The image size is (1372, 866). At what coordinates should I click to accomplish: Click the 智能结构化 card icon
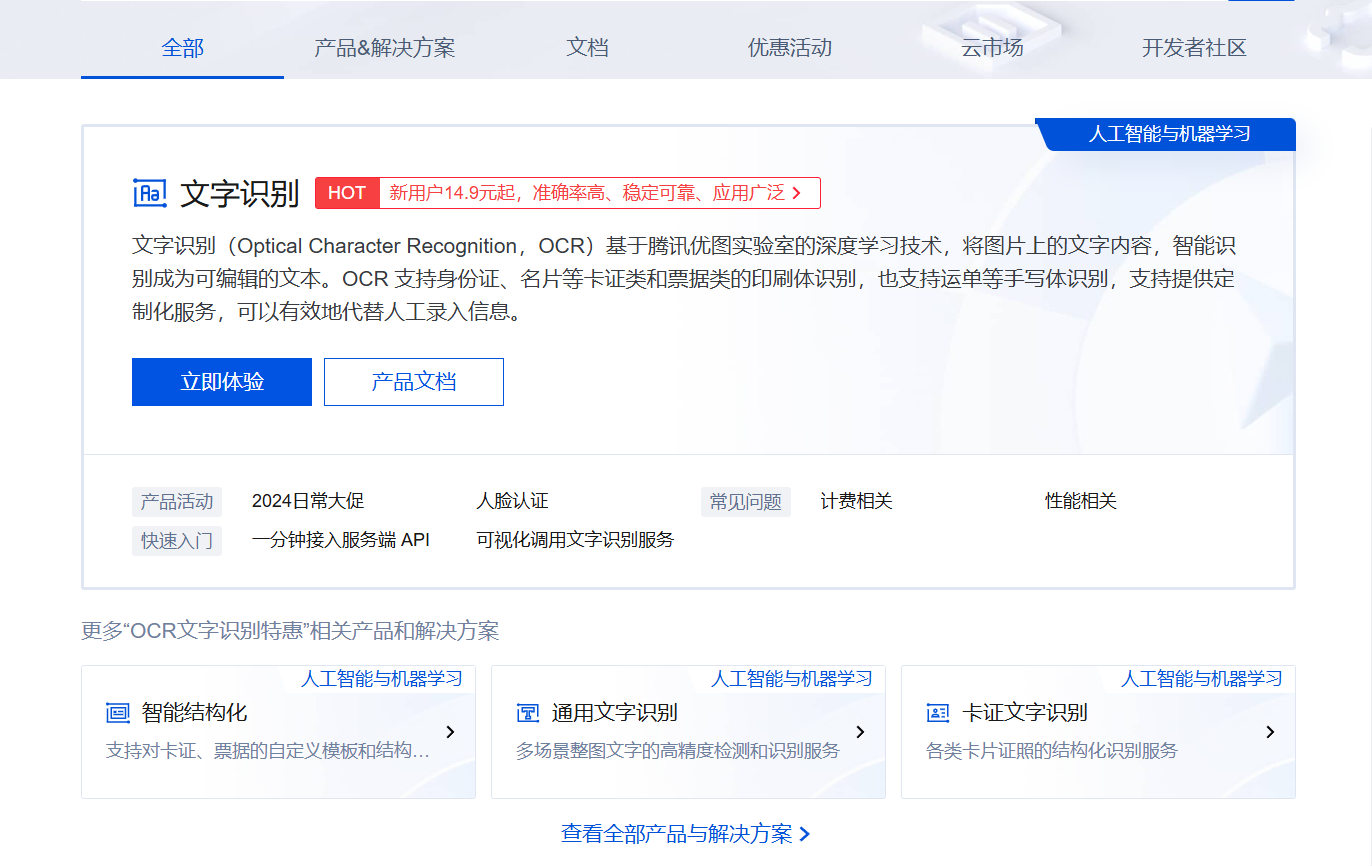coord(118,713)
